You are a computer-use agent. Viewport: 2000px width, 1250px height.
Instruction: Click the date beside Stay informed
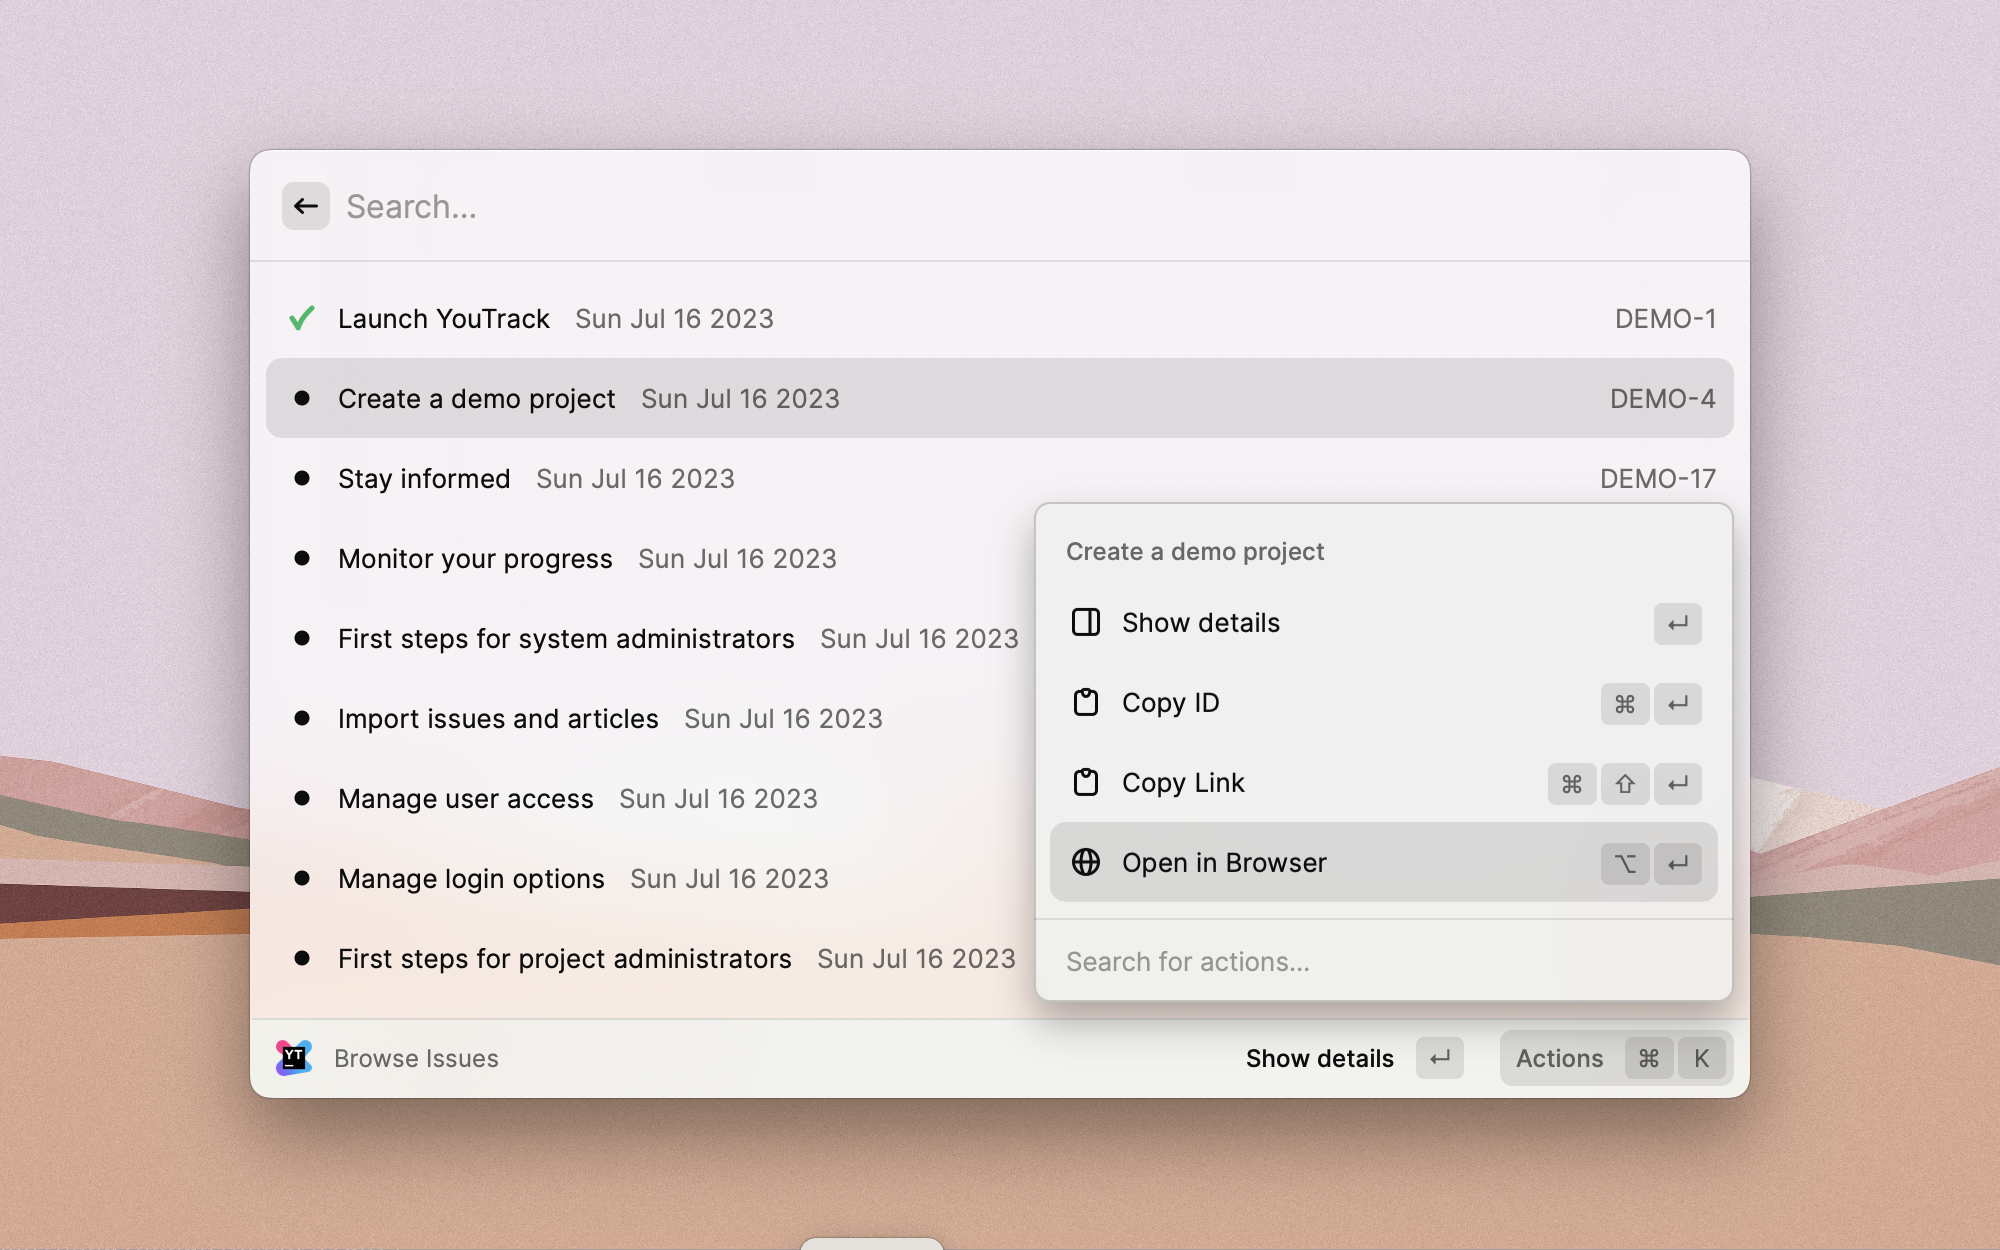click(x=635, y=478)
